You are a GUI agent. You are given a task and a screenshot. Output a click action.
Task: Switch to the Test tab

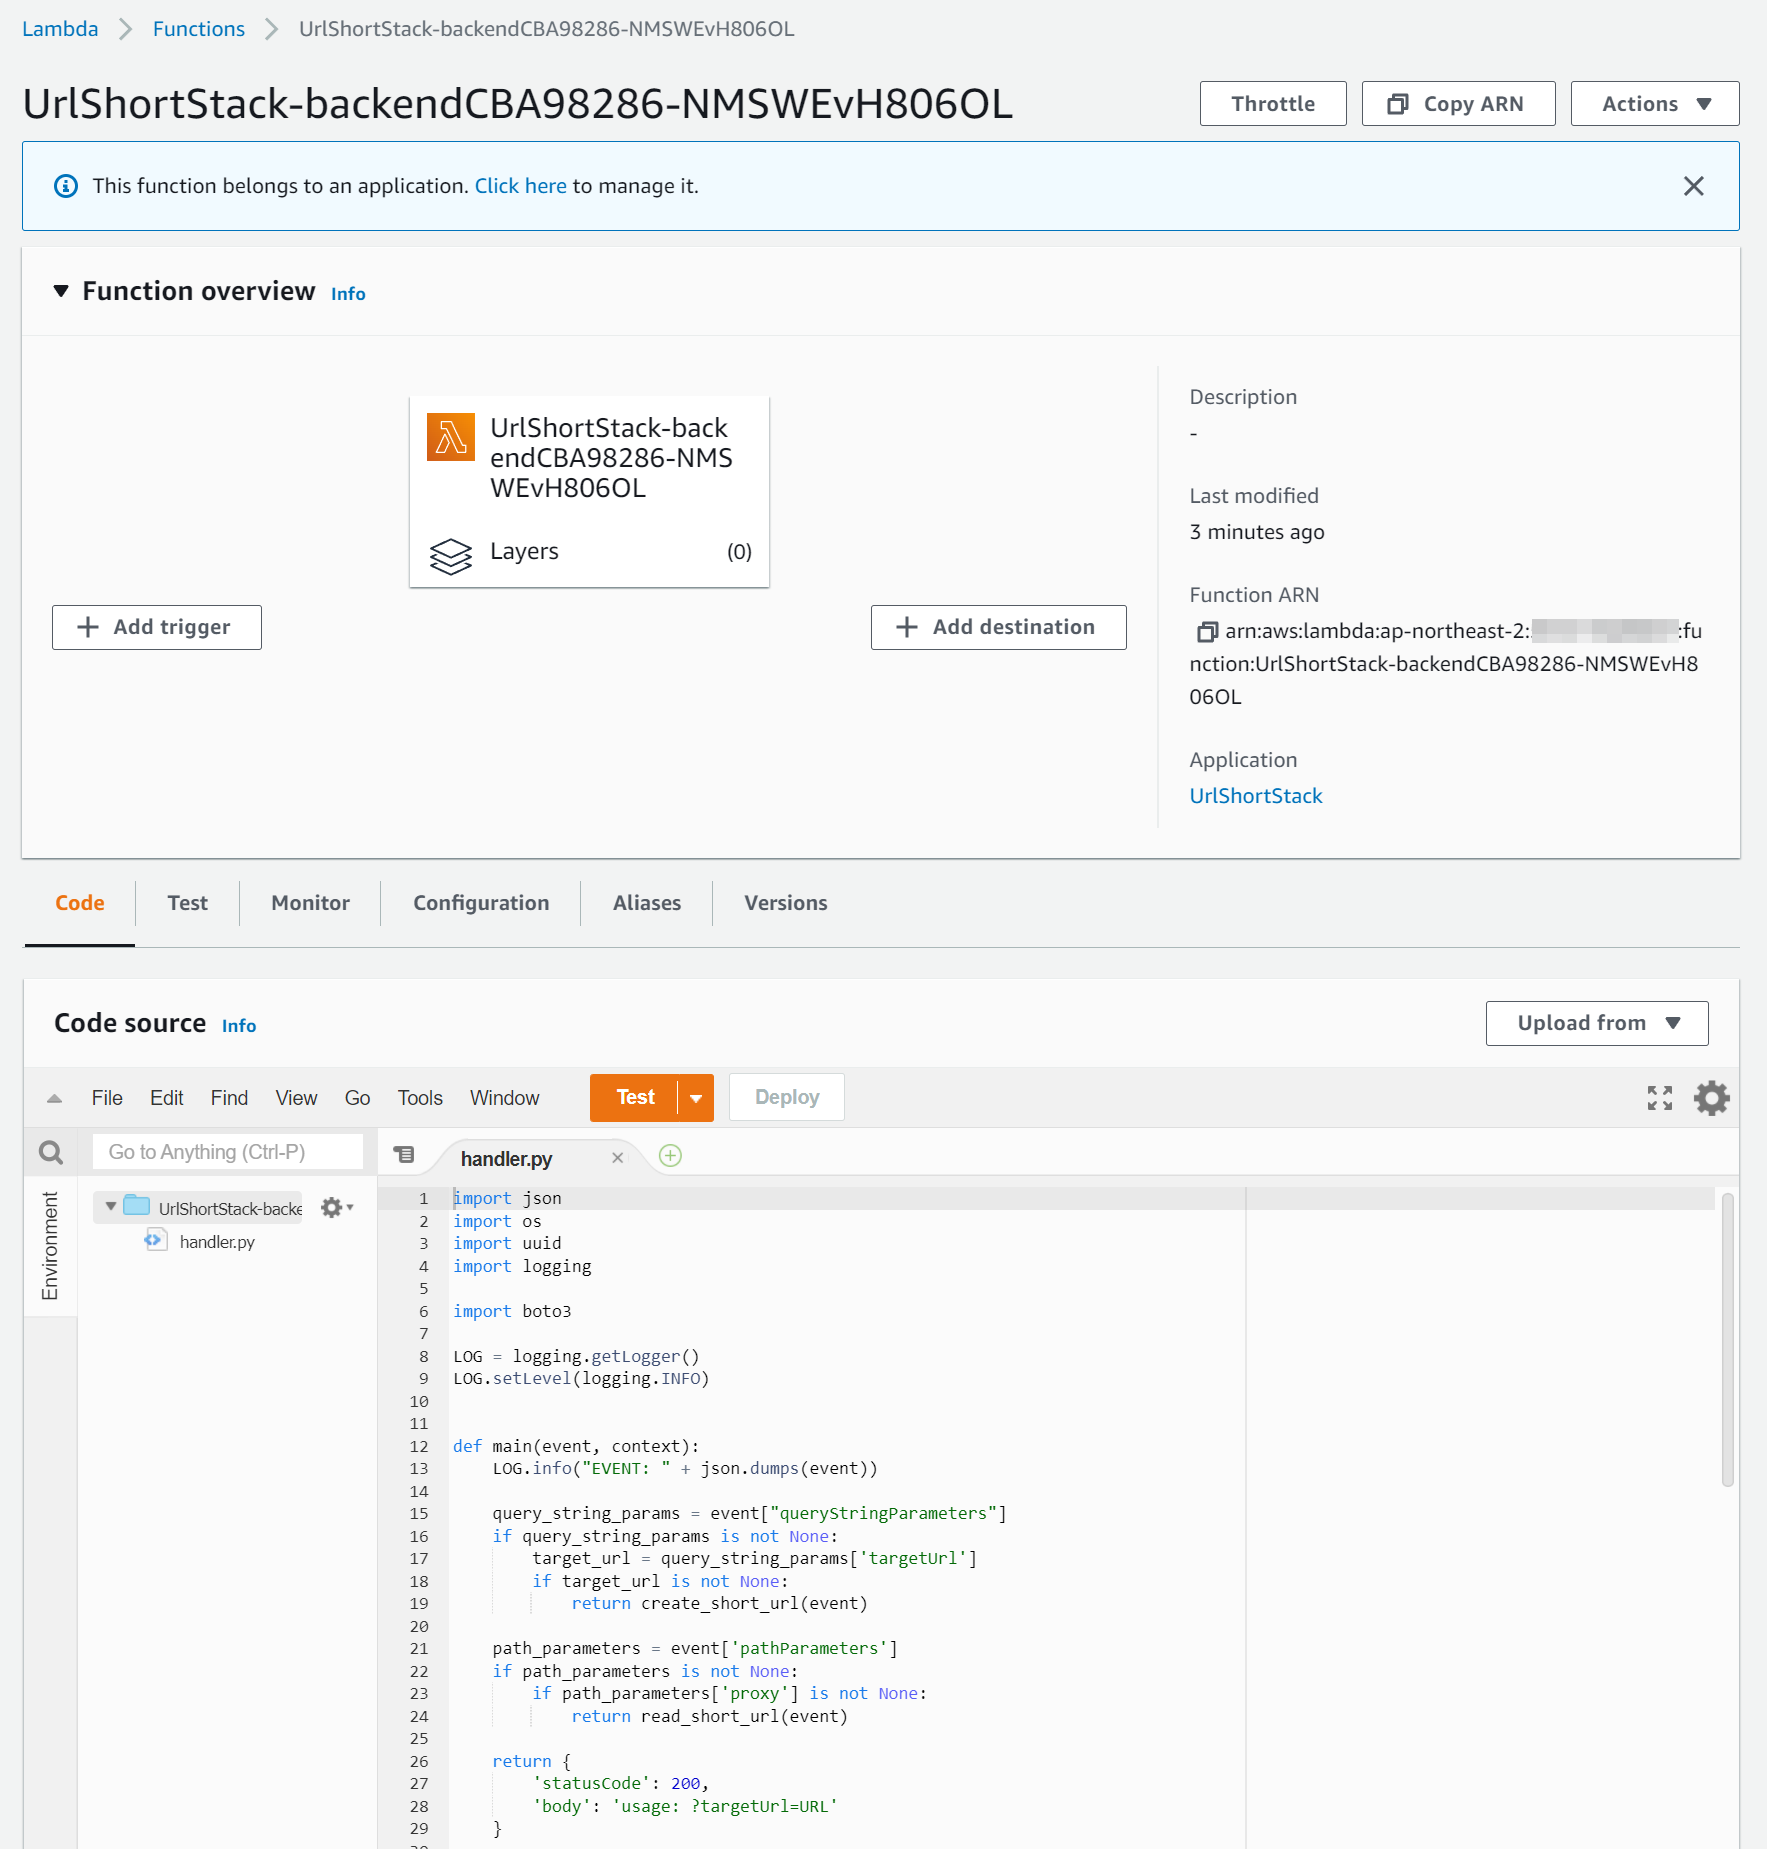187,903
